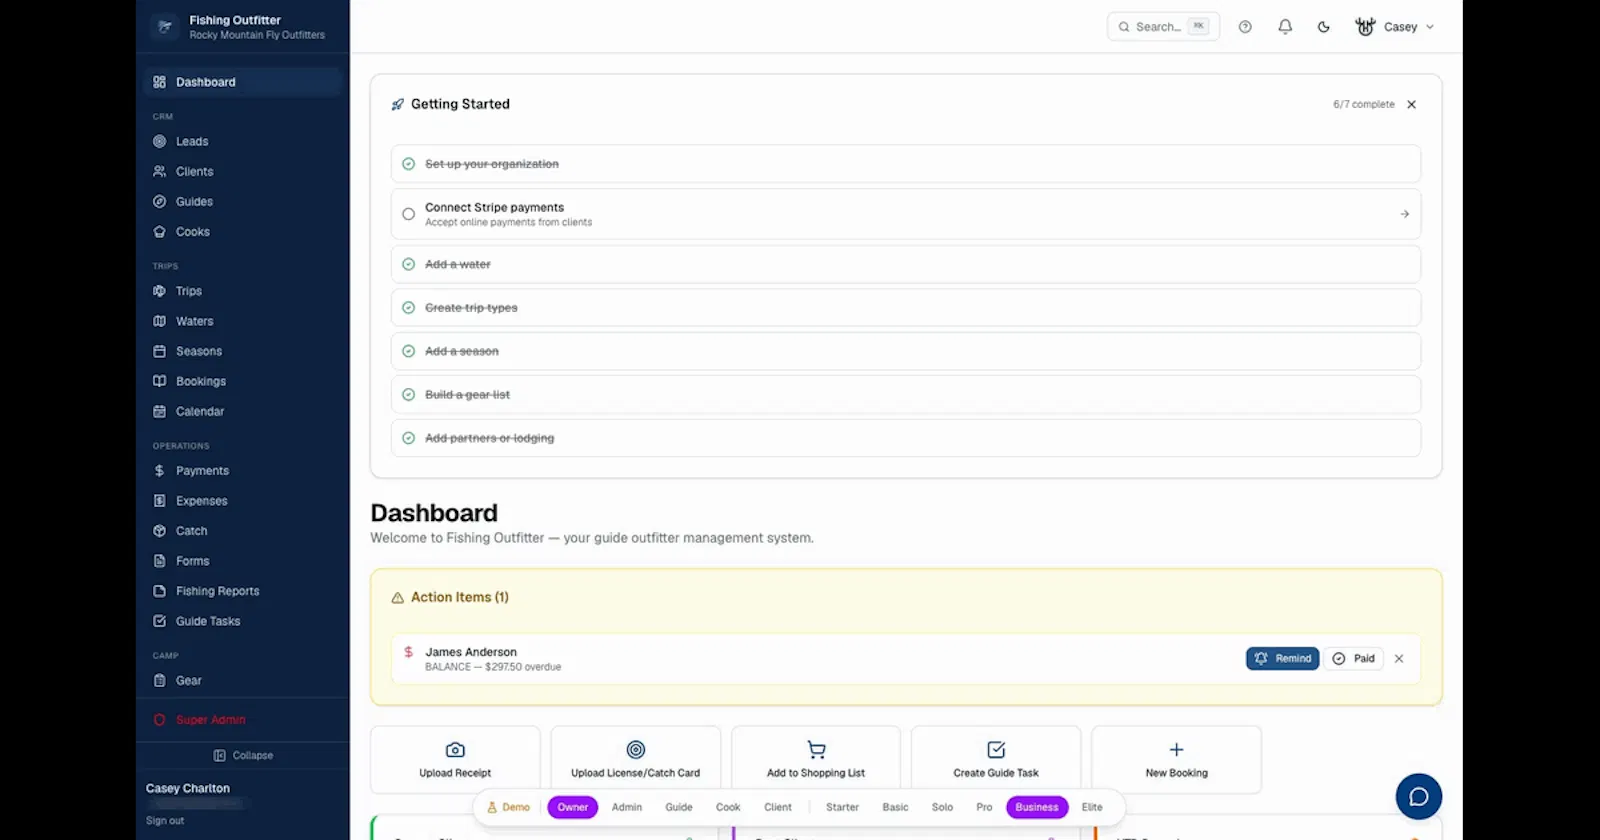The width and height of the screenshot is (1600, 840).
Task: Click the Fishing Reports file icon
Action: (x=159, y=591)
